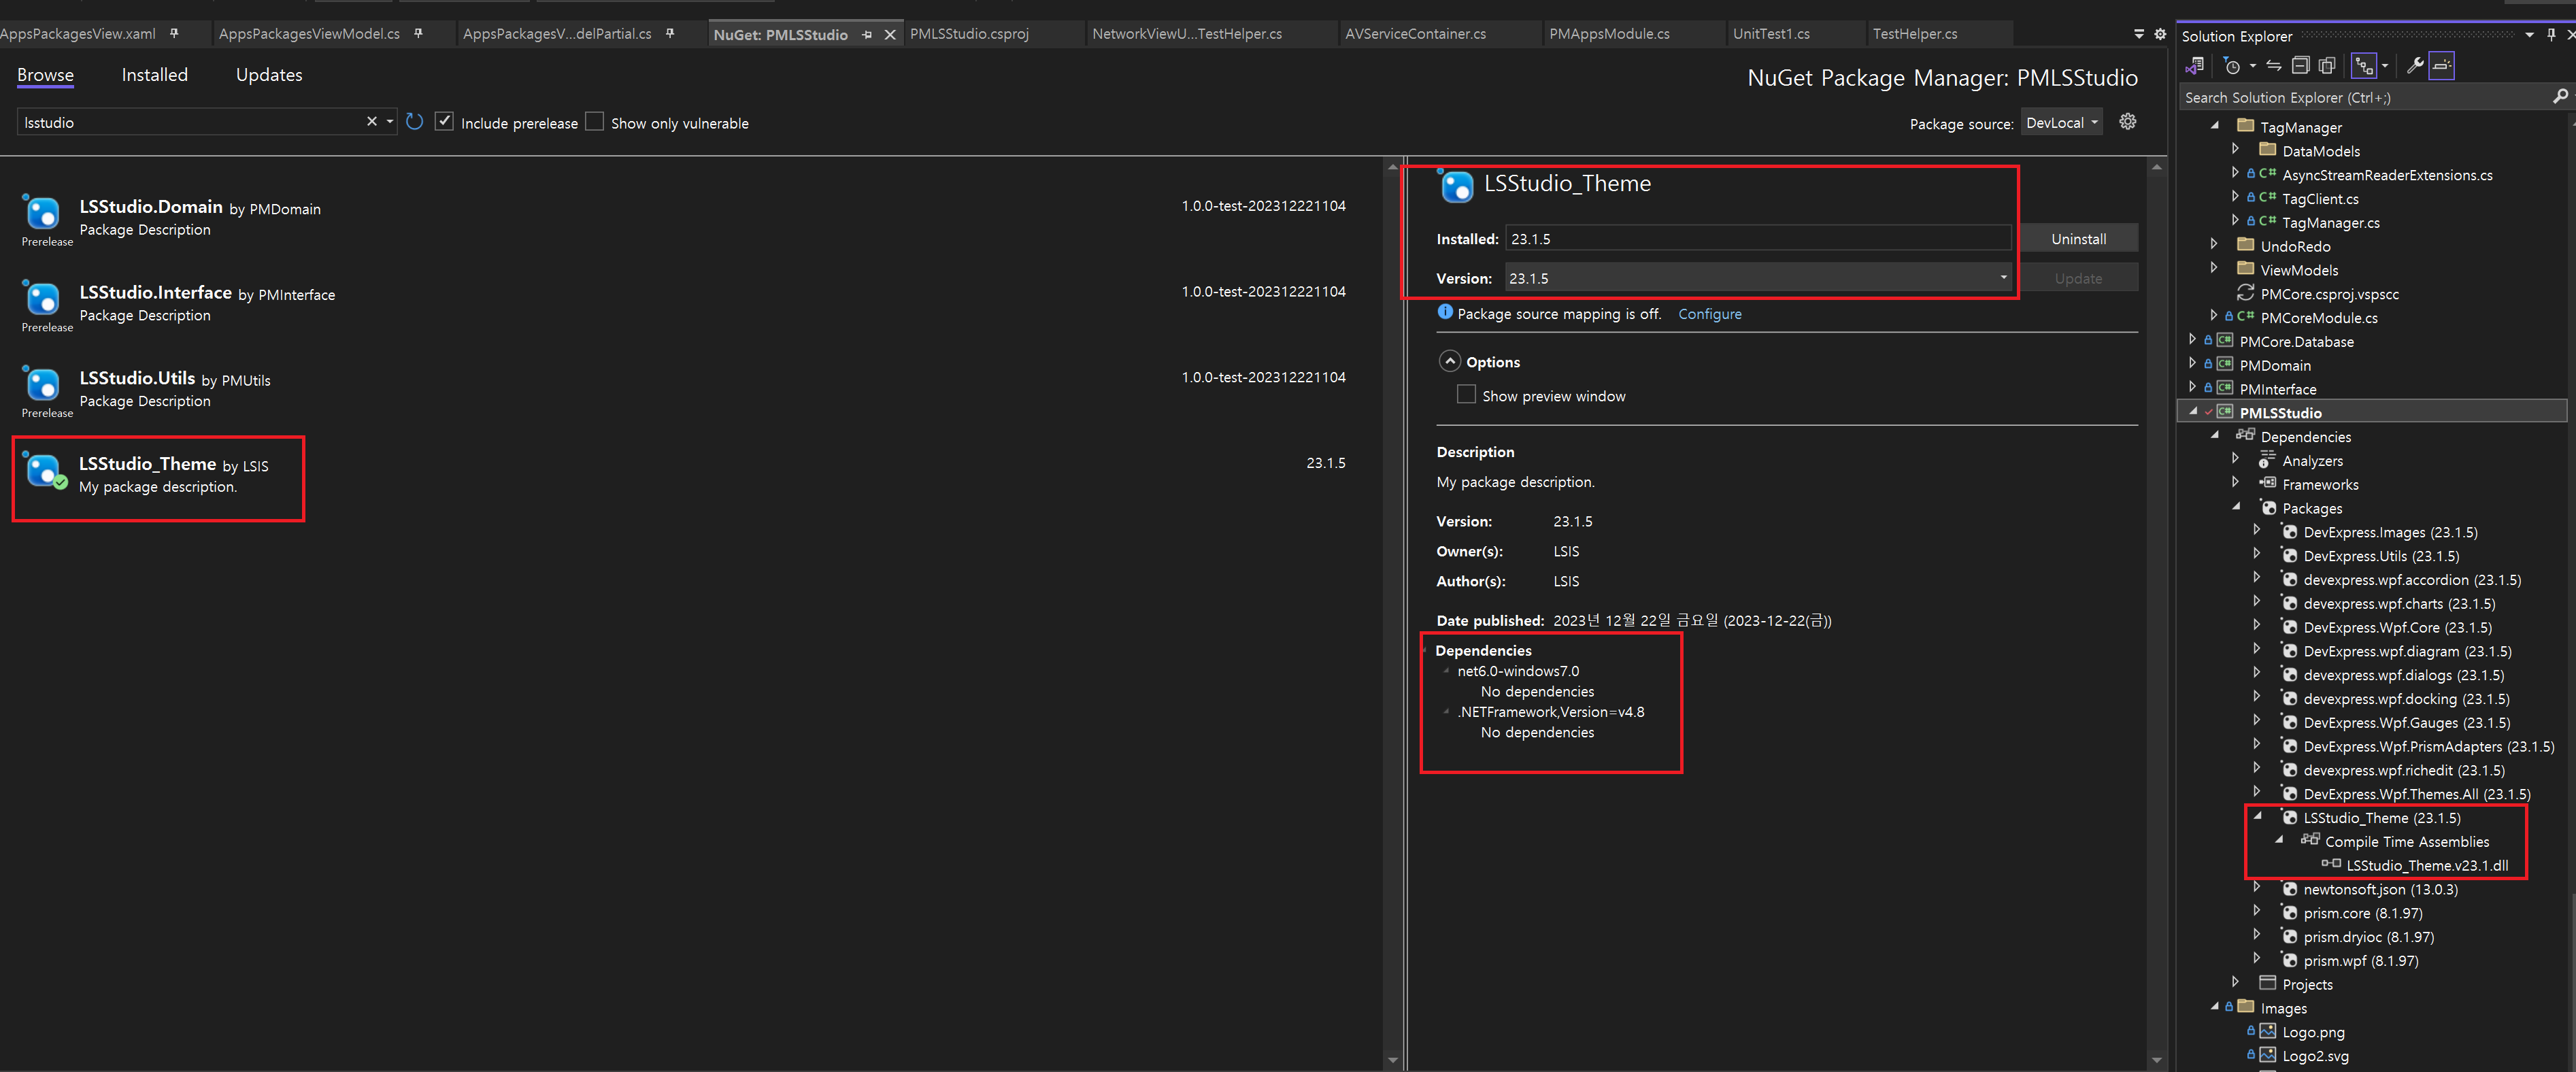Image resolution: width=2576 pixels, height=1072 pixels.
Task: Switch to the Installed tab
Action: 154,75
